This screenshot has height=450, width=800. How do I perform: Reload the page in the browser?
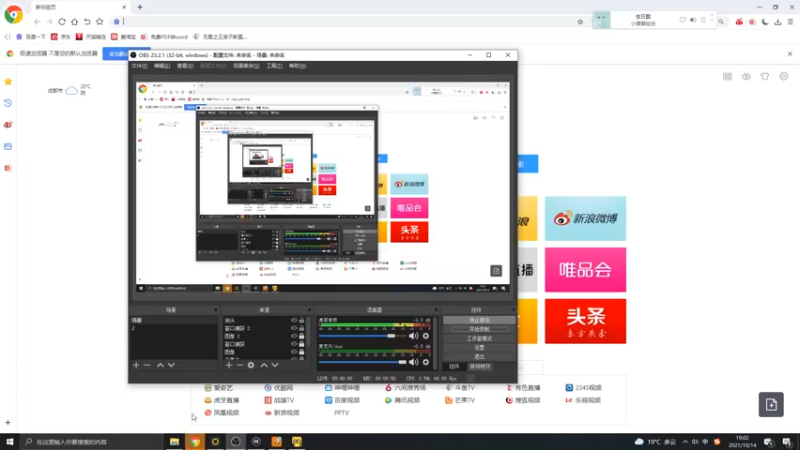pyautogui.click(x=62, y=22)
